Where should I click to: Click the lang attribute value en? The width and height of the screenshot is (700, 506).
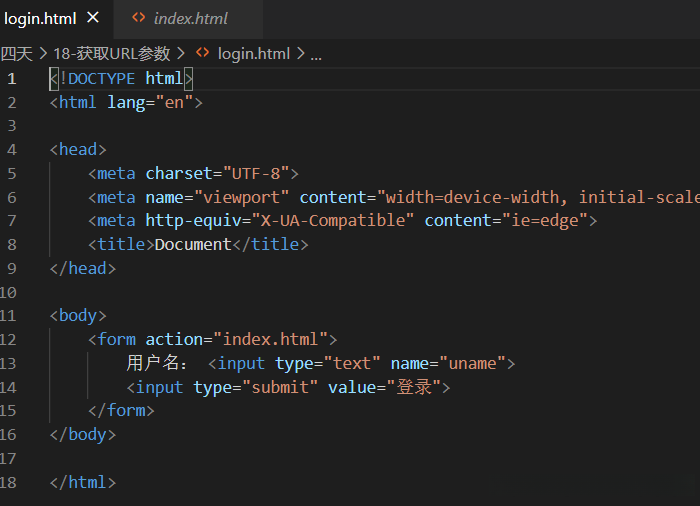click(175, 102)
